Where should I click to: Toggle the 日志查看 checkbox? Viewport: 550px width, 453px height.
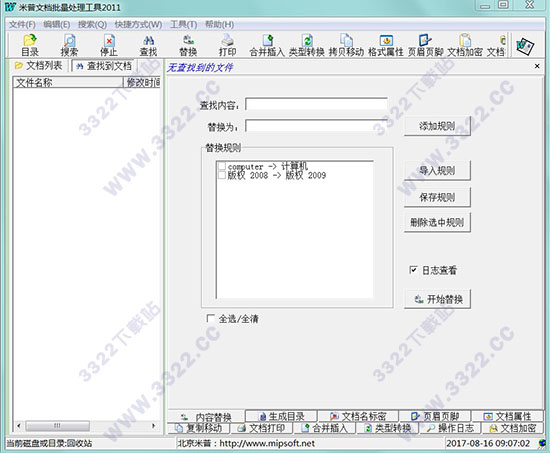click(x=413, y=270)
